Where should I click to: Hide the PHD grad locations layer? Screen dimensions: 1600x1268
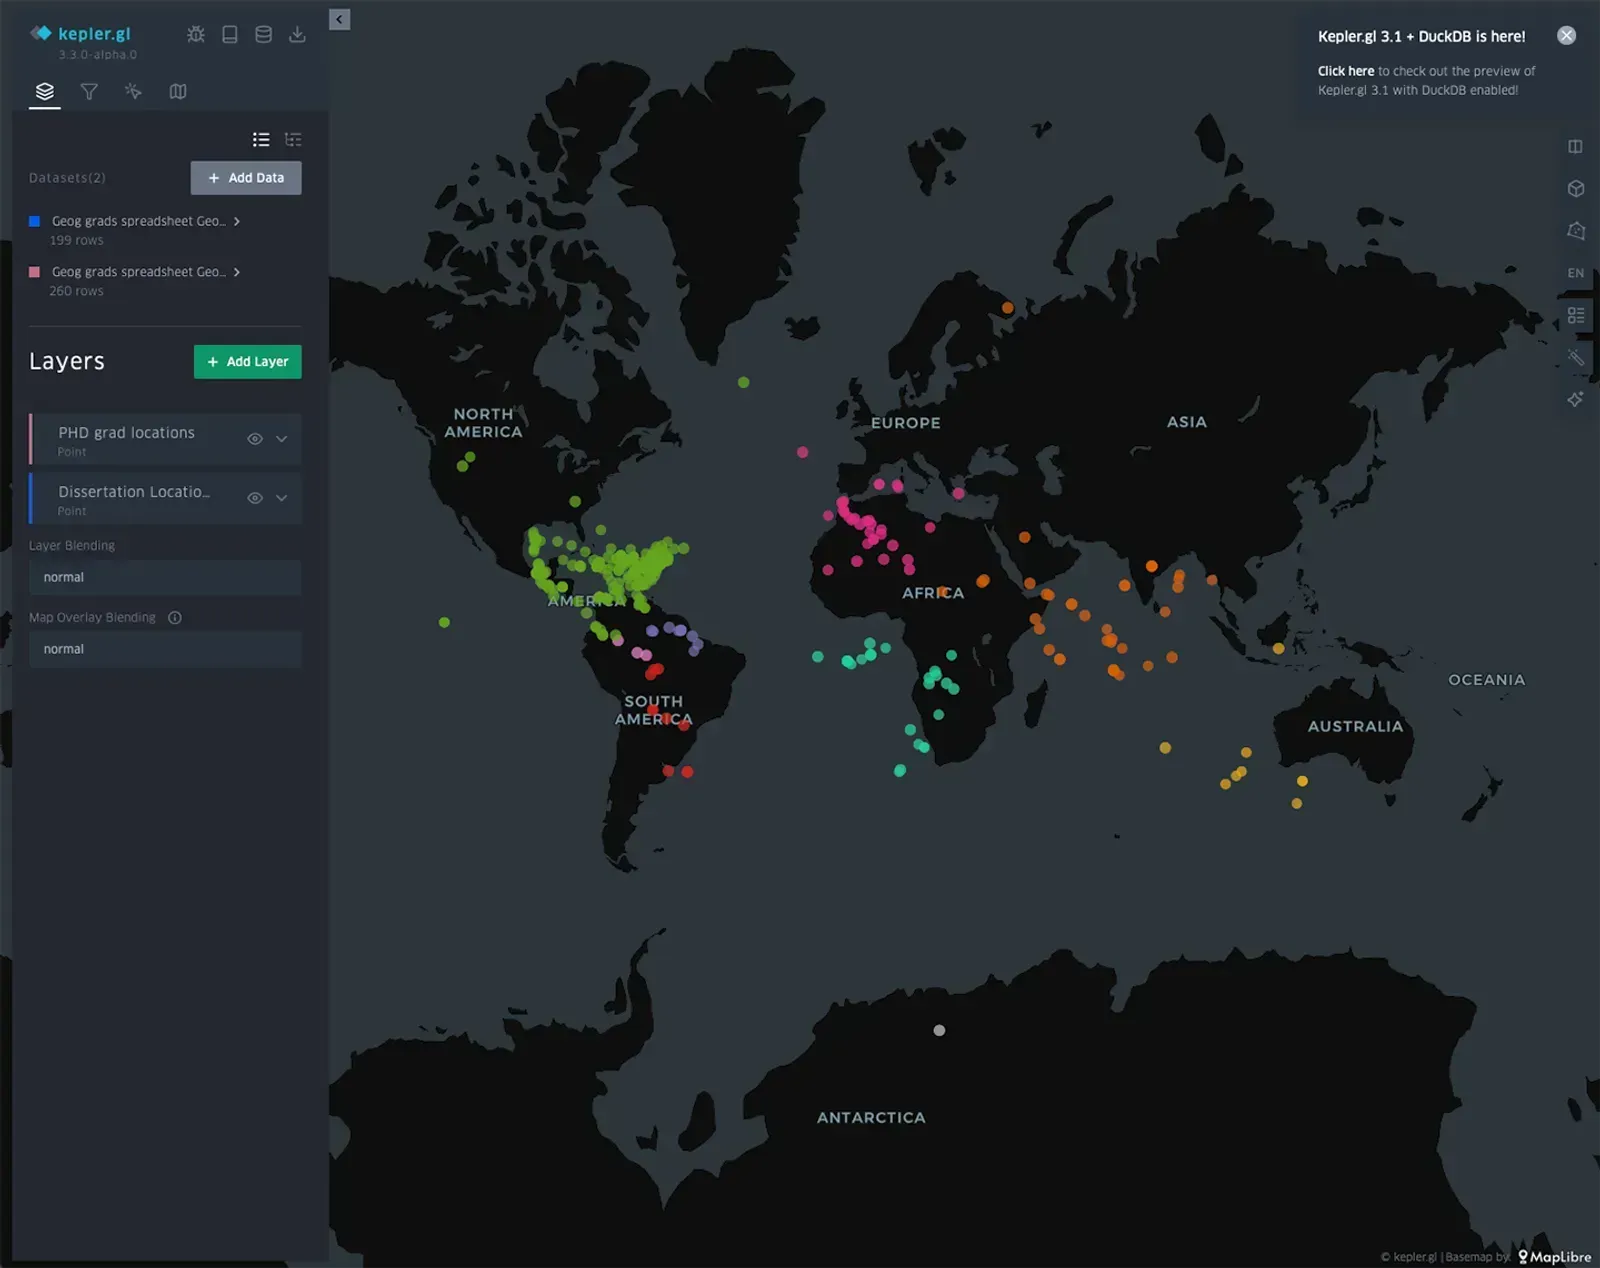tap(255, 439)
